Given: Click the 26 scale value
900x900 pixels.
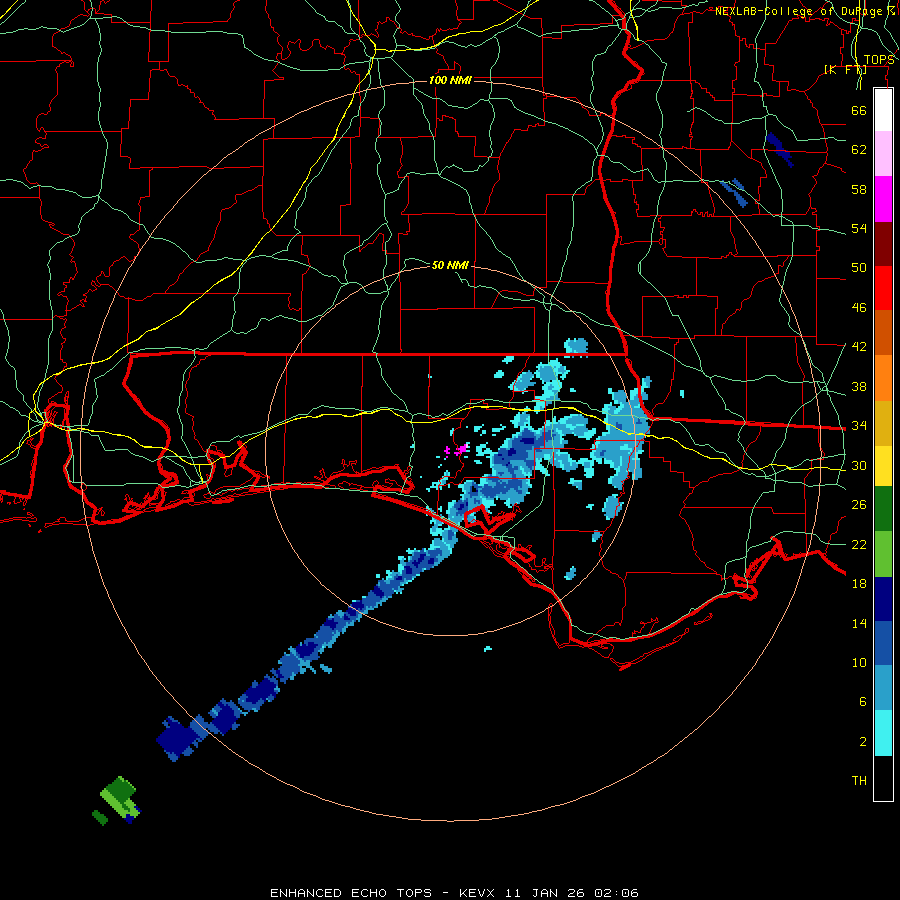Looking at the screenshot, I should (859, 505).
